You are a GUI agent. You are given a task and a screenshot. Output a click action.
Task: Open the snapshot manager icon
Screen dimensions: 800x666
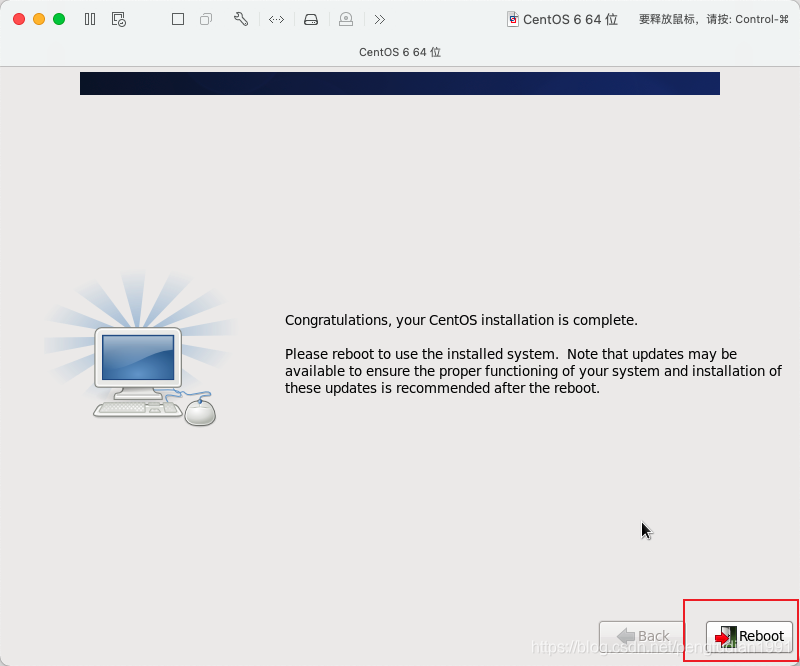118,19
